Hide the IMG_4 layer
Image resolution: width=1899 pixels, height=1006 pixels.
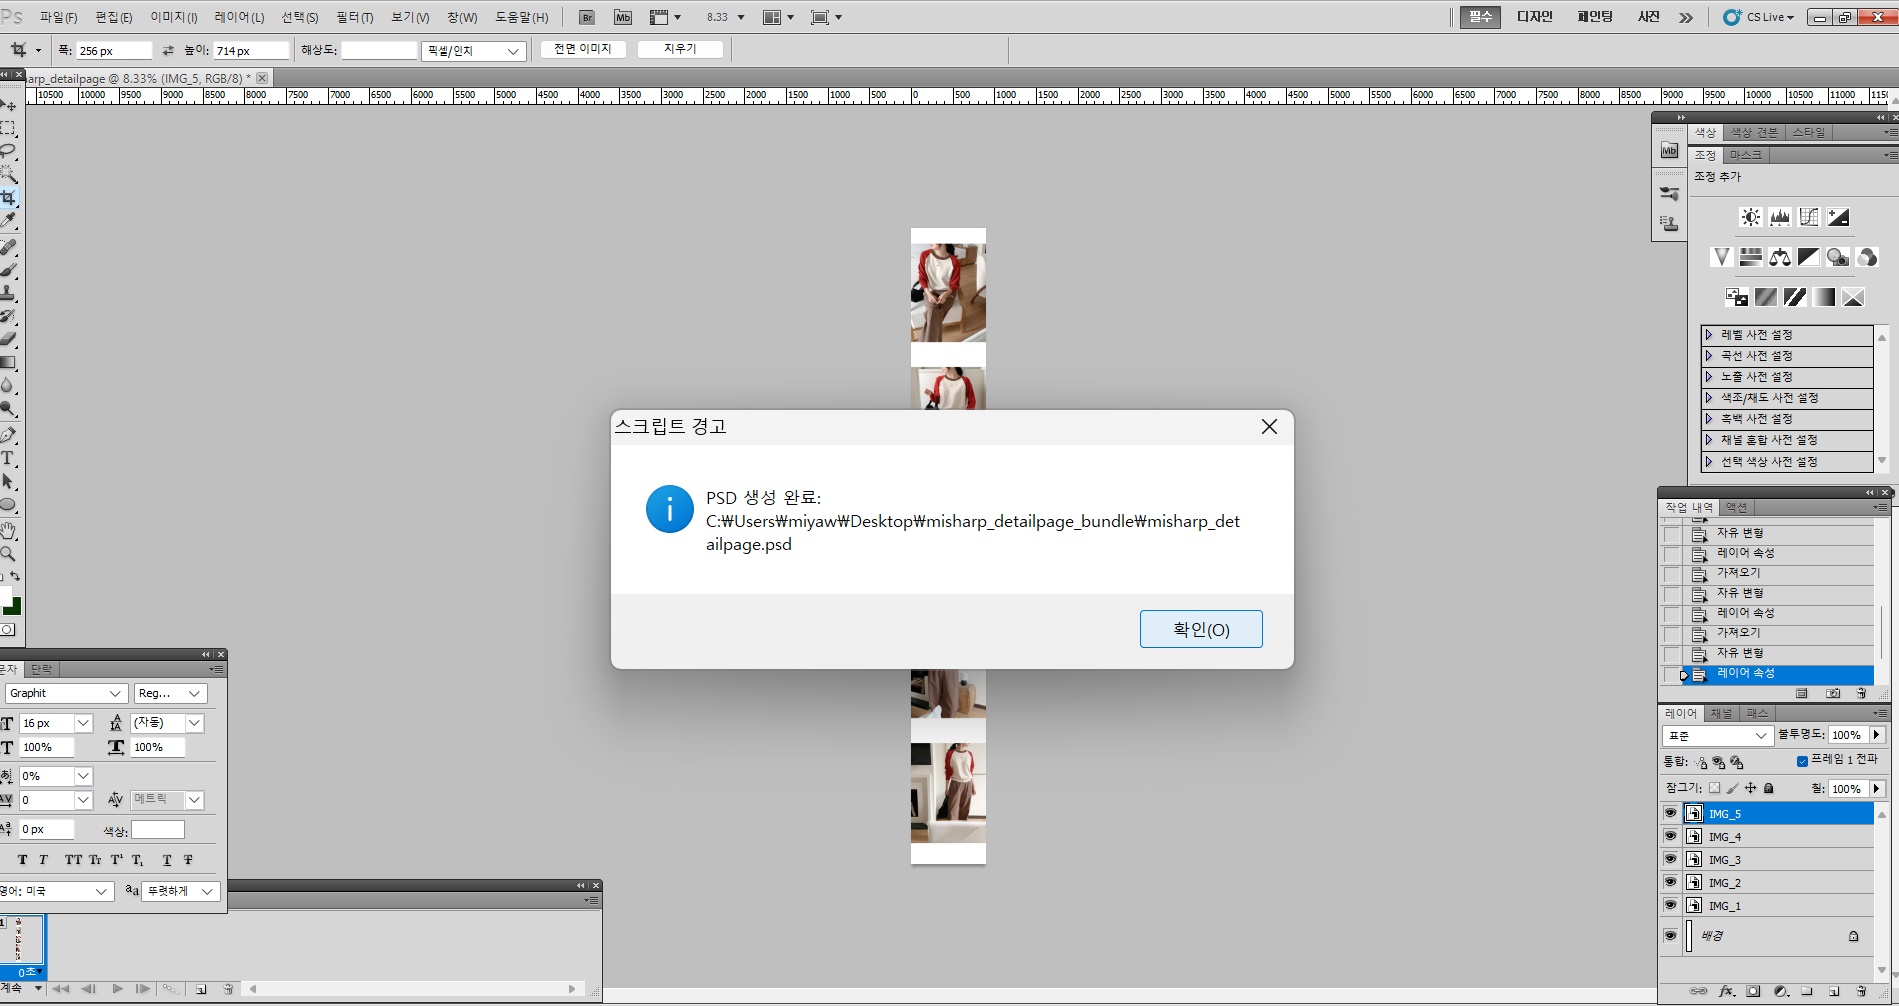[1670, 836]
